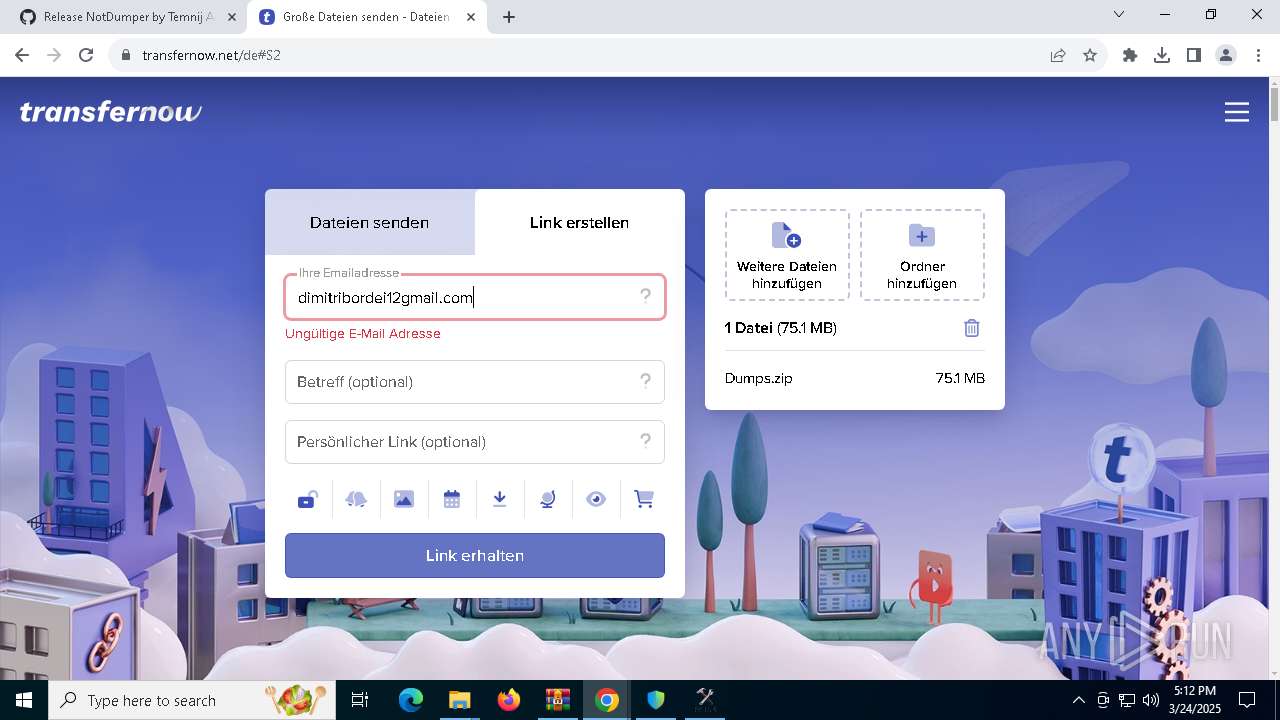The width and height of the screenshot is (1280, 720).
Task: Open the notification bells option
Action: 356,499
